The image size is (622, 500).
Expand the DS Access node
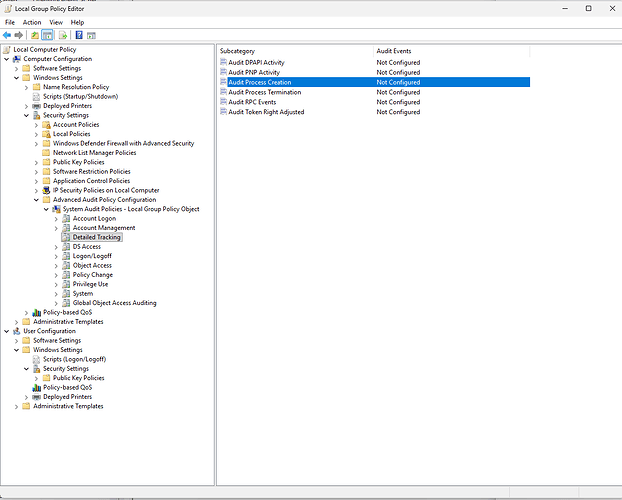click(56, 247)
